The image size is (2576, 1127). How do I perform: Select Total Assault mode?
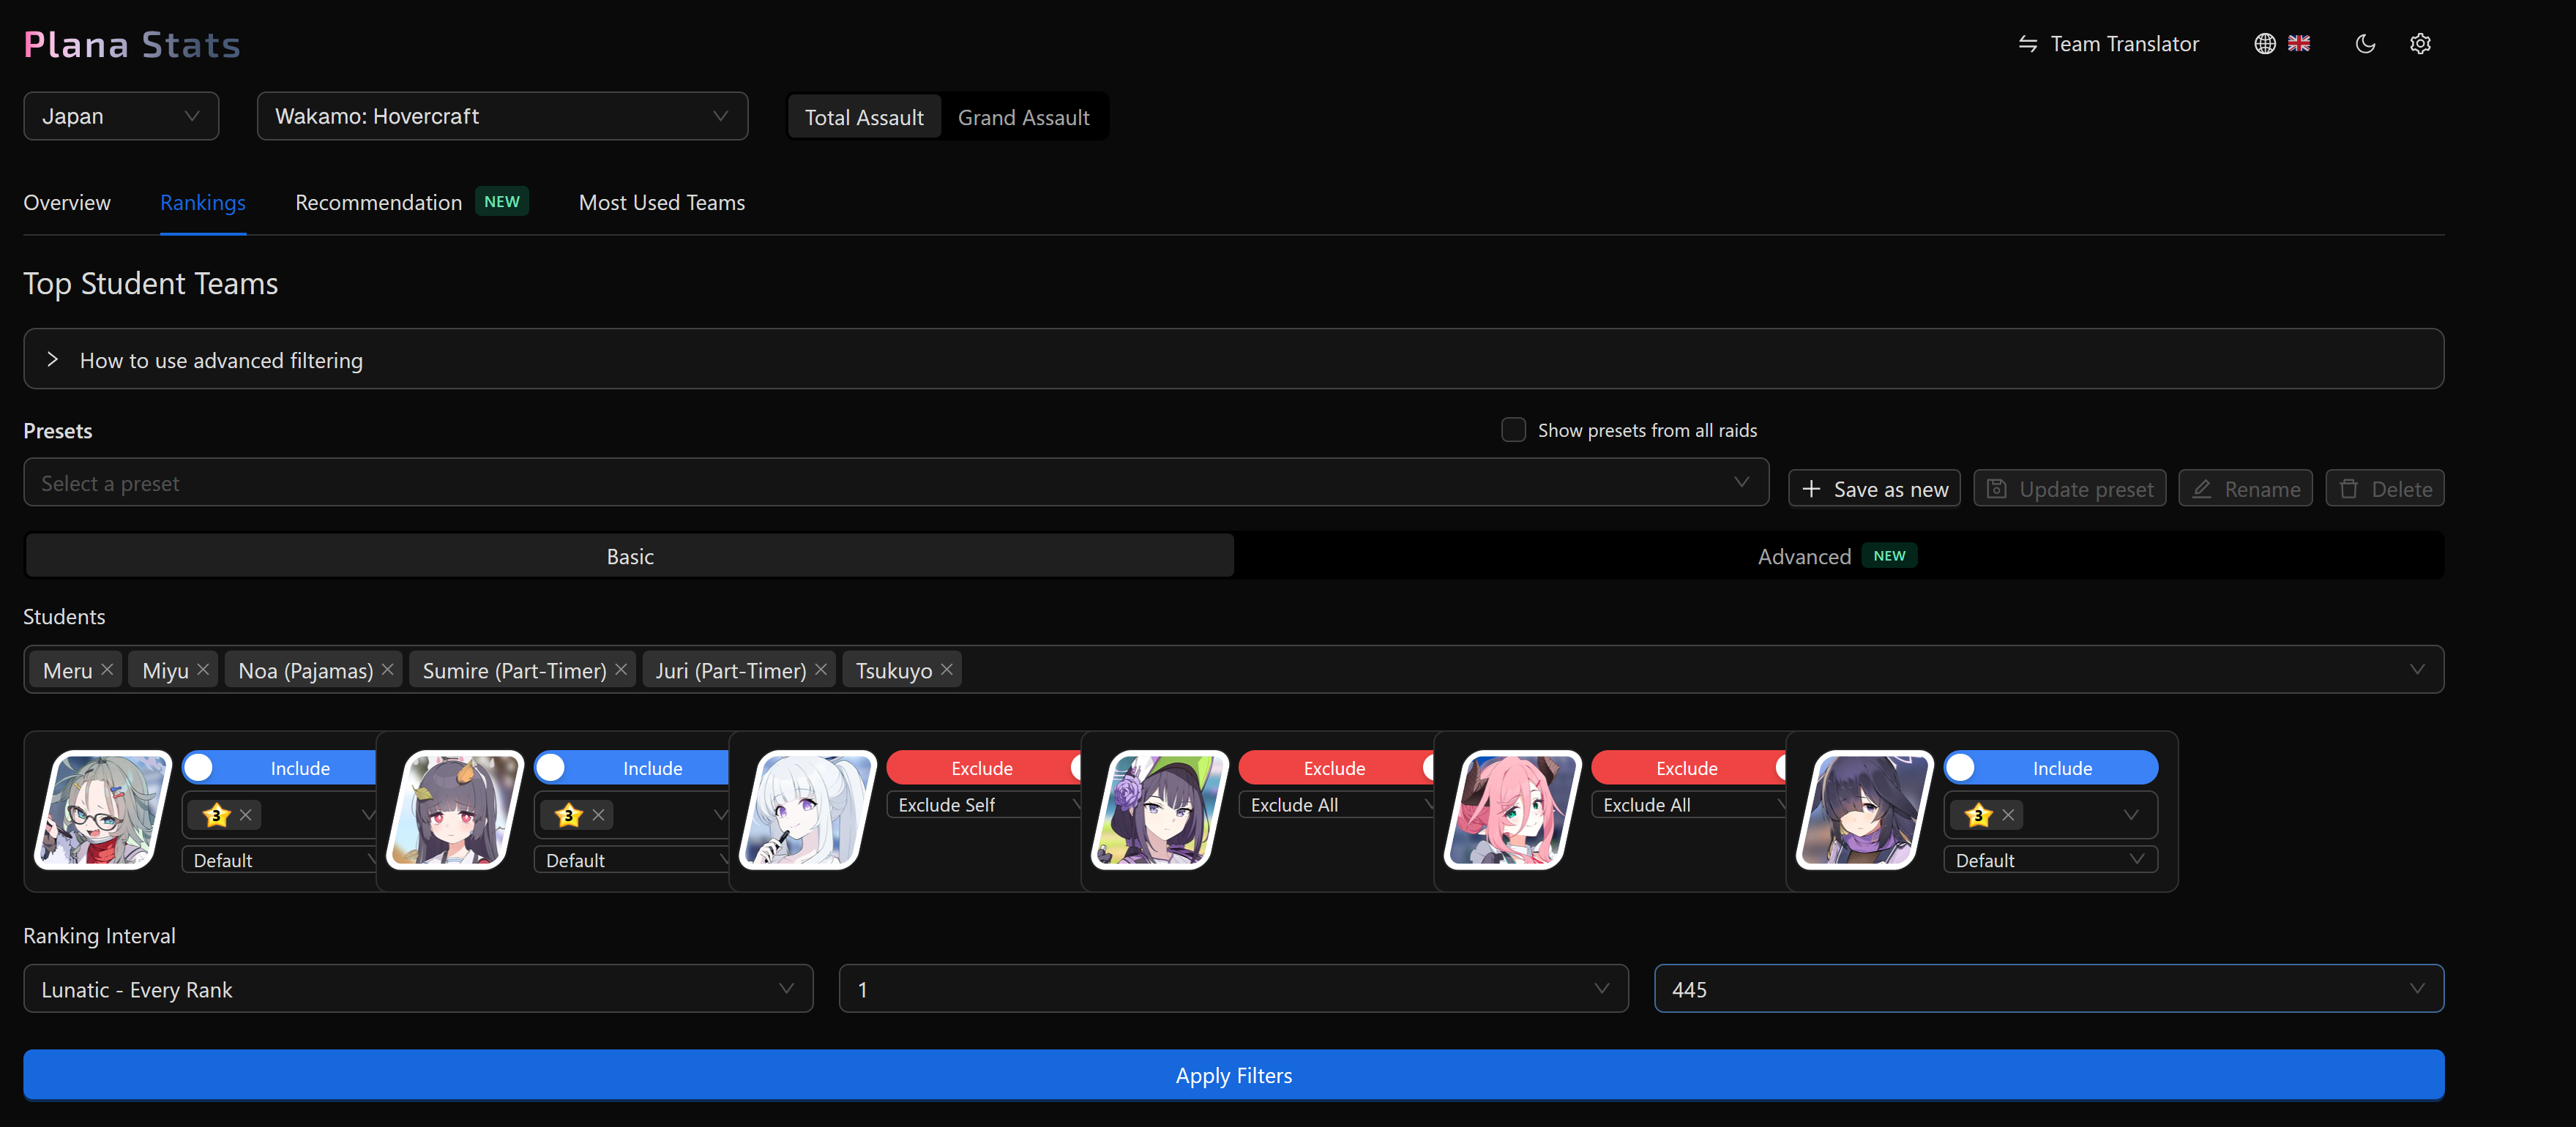coord(864,117)
